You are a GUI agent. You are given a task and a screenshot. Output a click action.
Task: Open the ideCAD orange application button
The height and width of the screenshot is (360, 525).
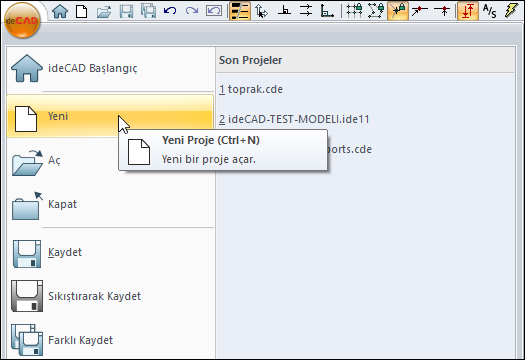[22, 20]
